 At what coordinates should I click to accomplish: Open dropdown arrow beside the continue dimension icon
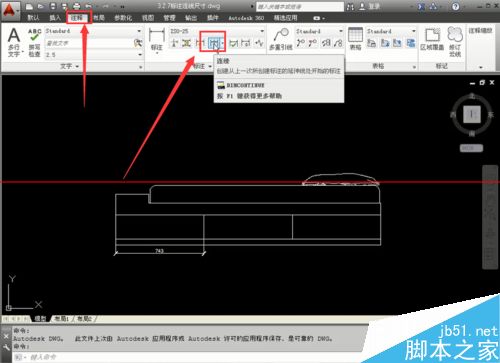[222, 43]
